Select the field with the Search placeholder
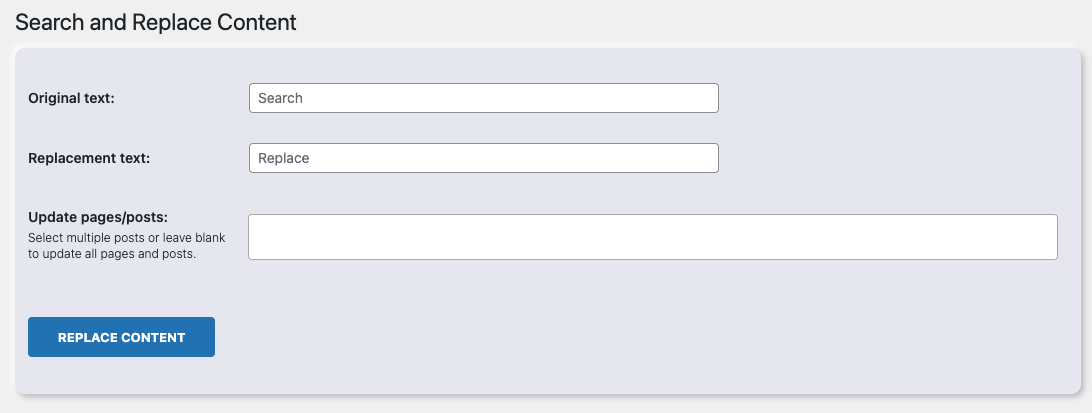The height and width of the screenshot is (413, 1092). pyautogui.click(x=483, y=98)
